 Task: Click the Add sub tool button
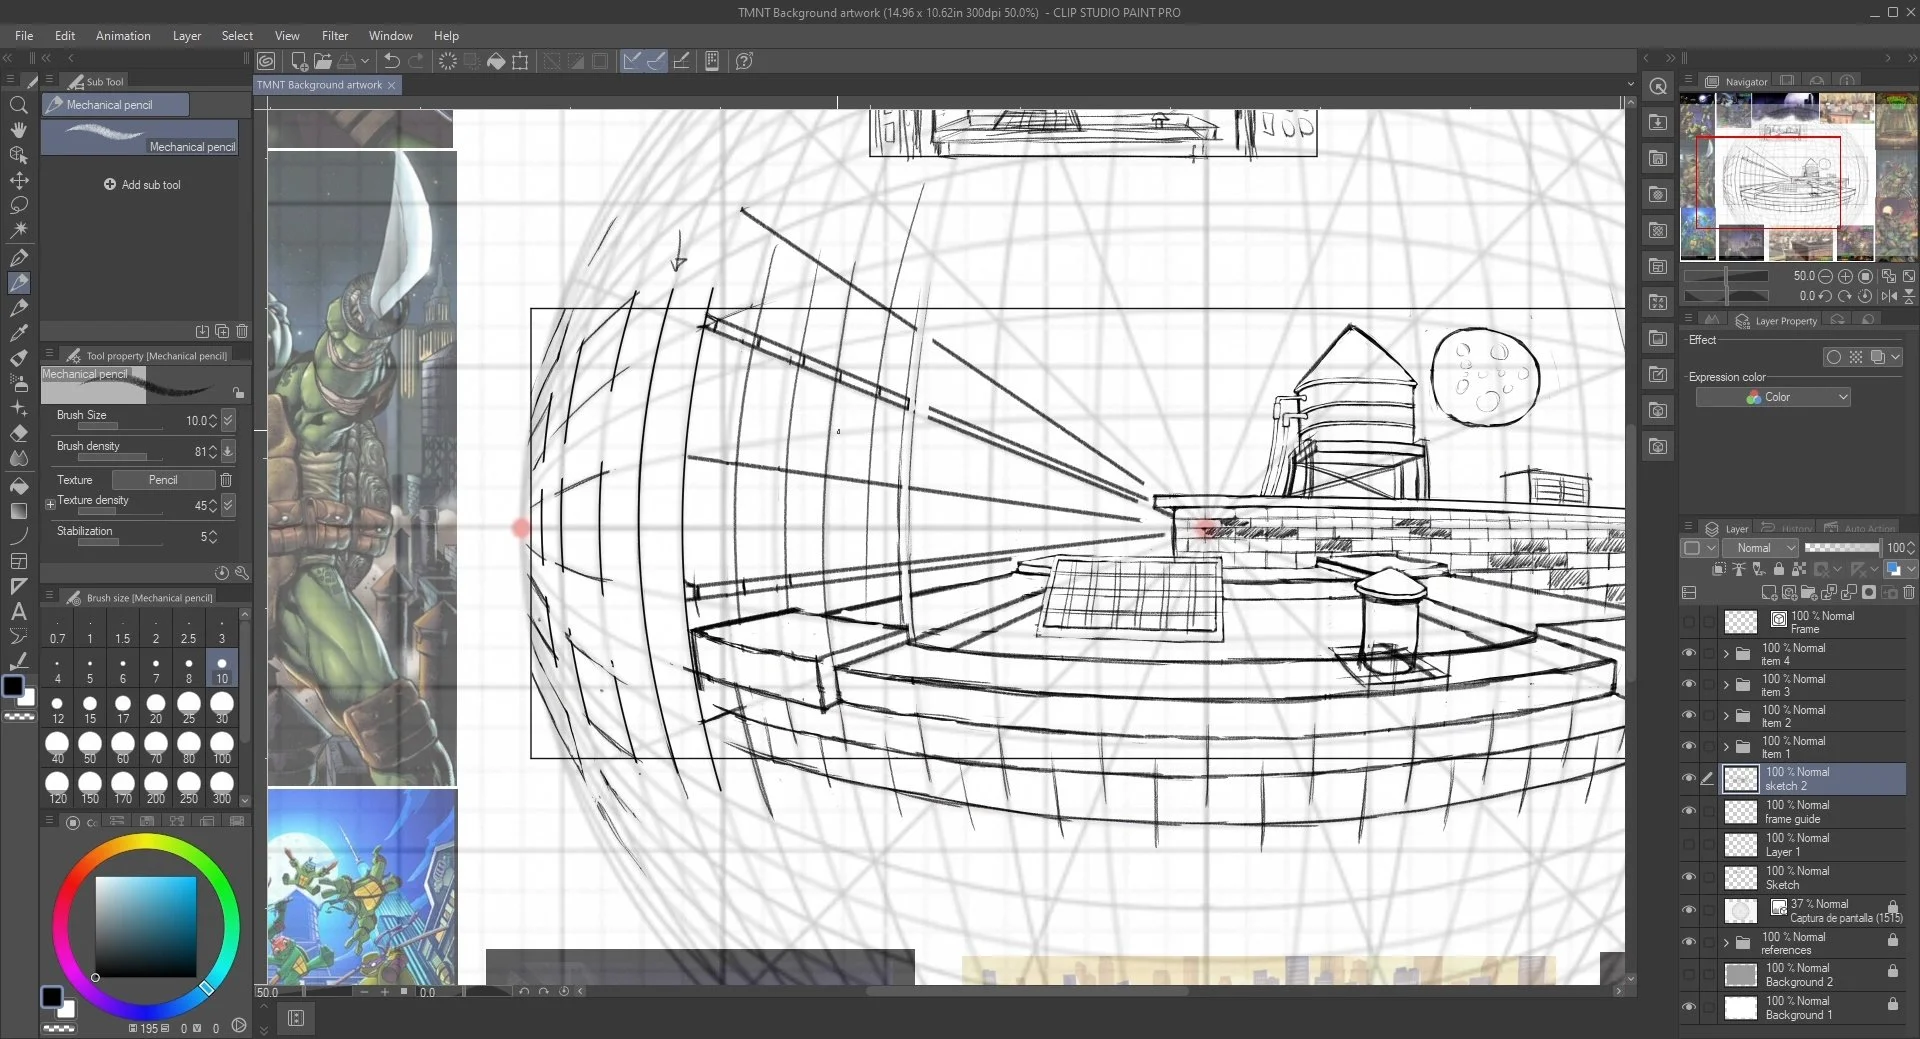point(143,184)
